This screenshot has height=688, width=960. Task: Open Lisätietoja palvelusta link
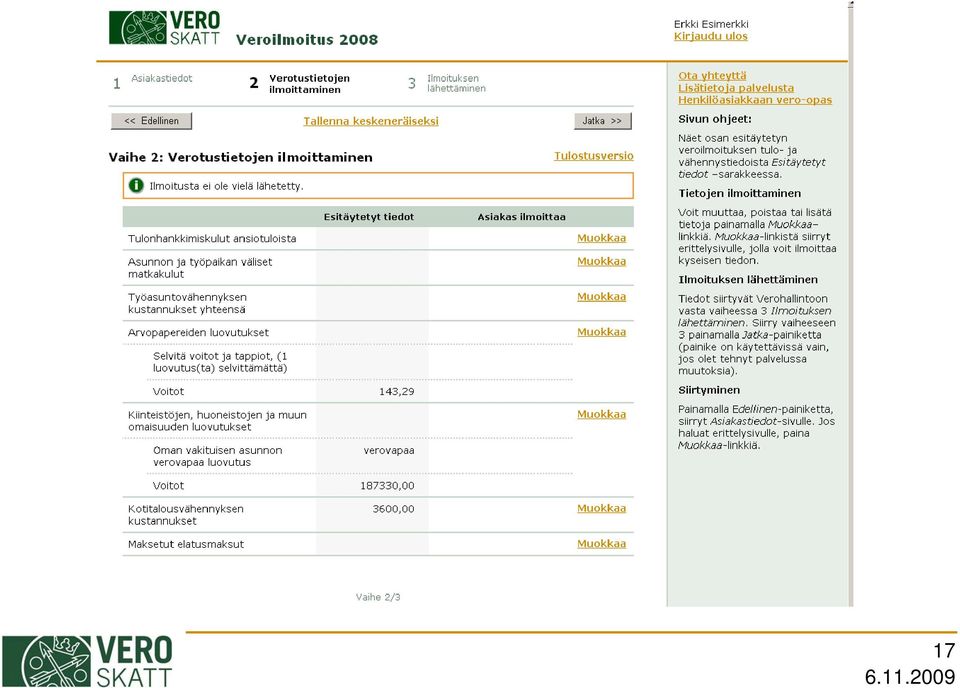[736, 88]
